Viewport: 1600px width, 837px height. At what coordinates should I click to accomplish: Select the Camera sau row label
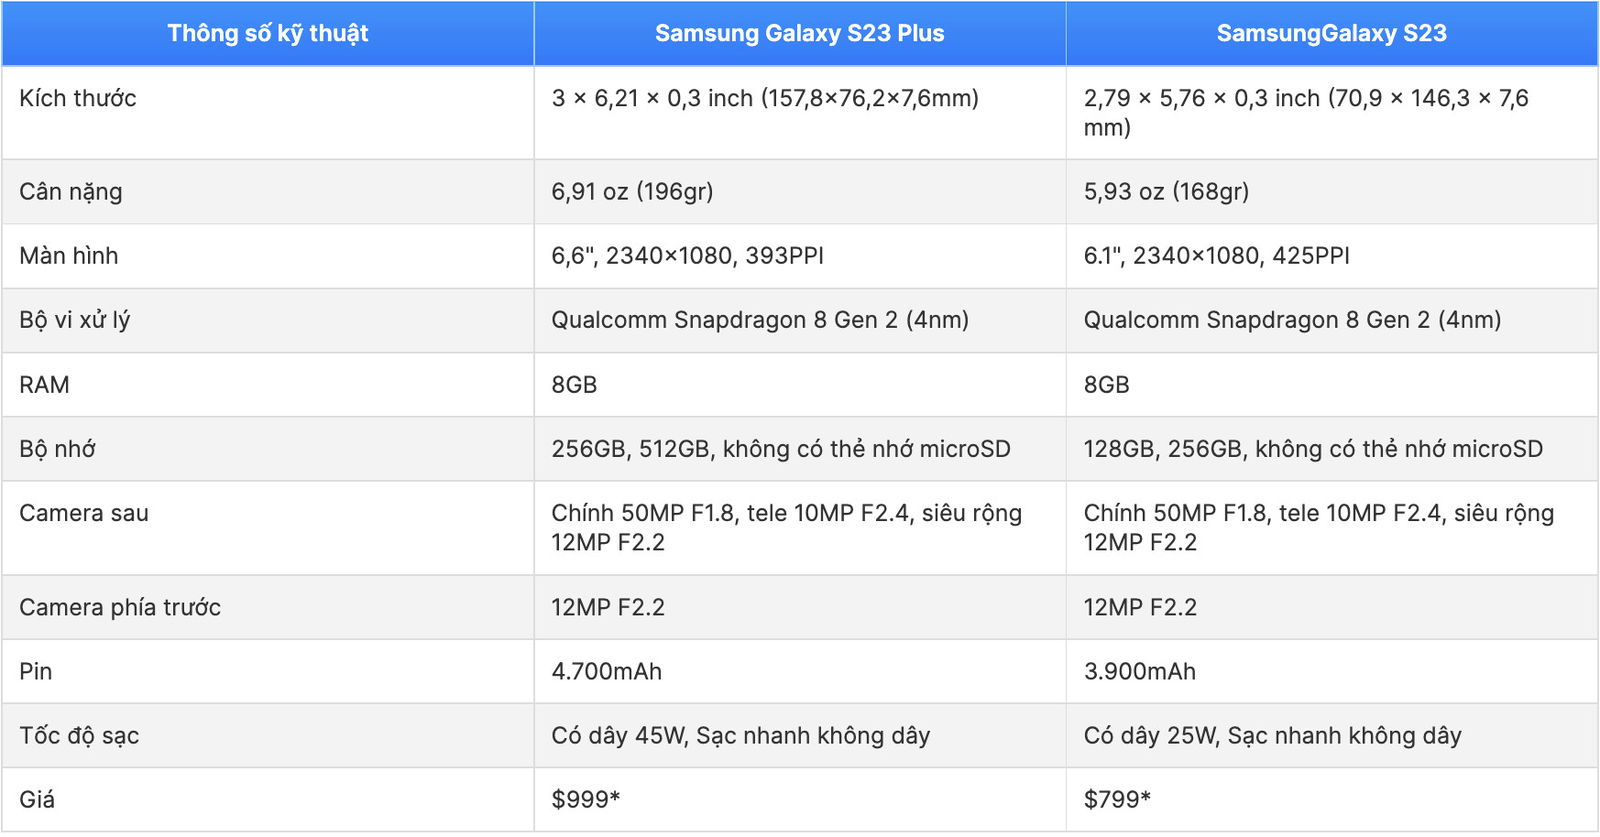[84, 513]
